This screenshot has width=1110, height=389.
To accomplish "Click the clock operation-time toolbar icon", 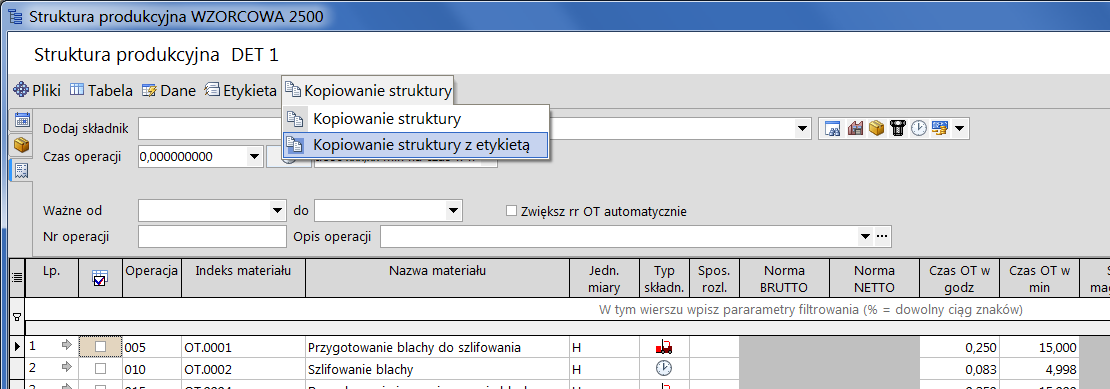I will coord(919,129).
